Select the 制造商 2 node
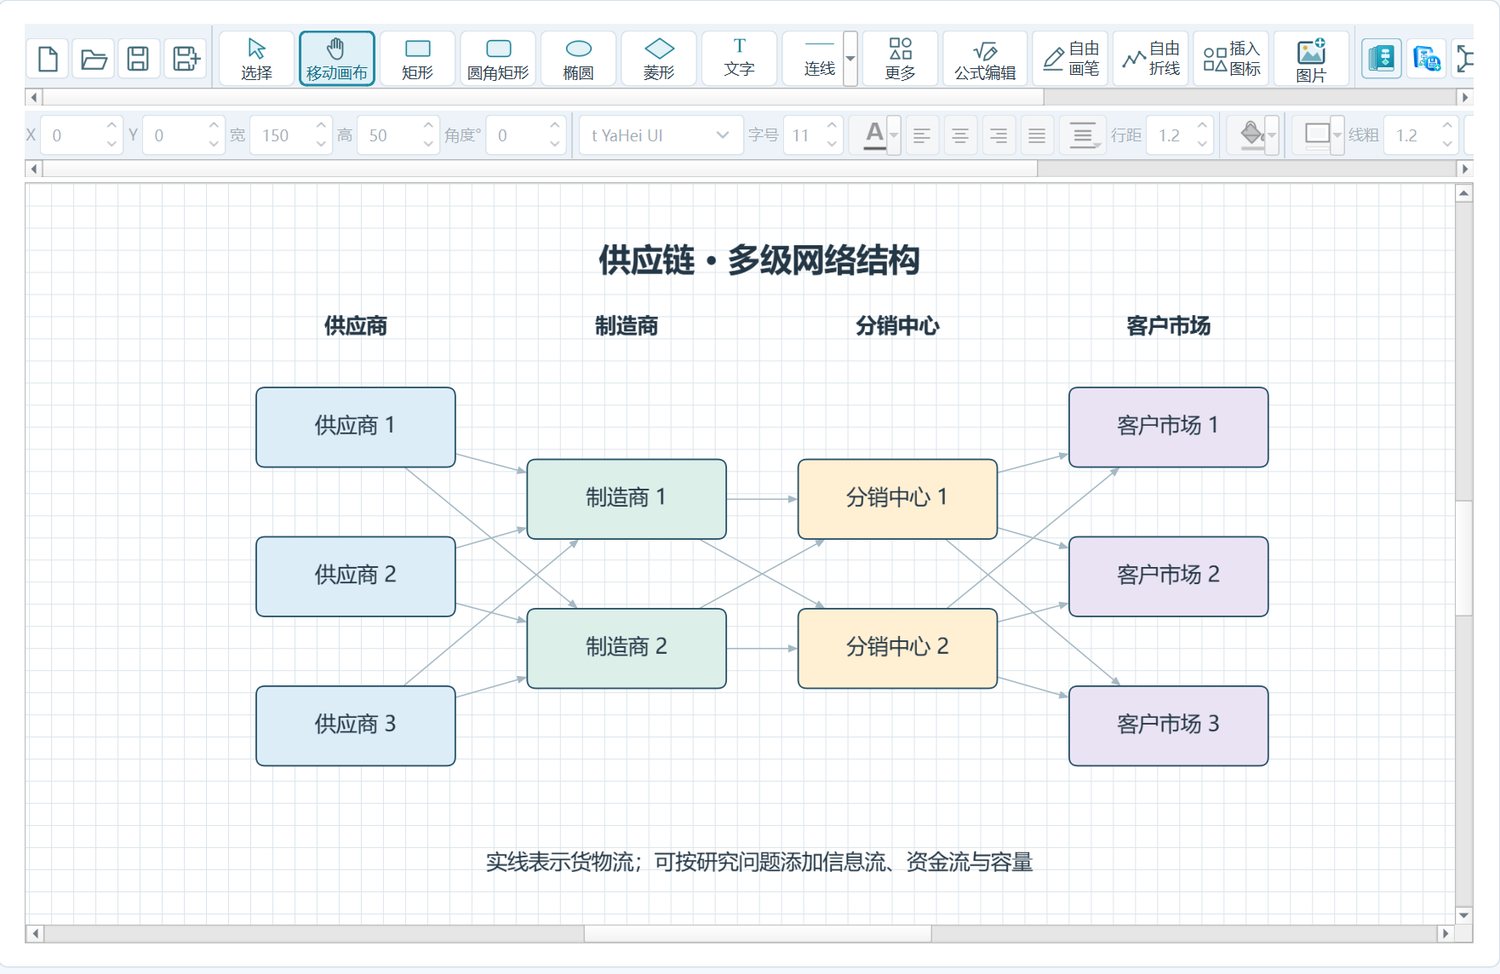 coord(627,648)
